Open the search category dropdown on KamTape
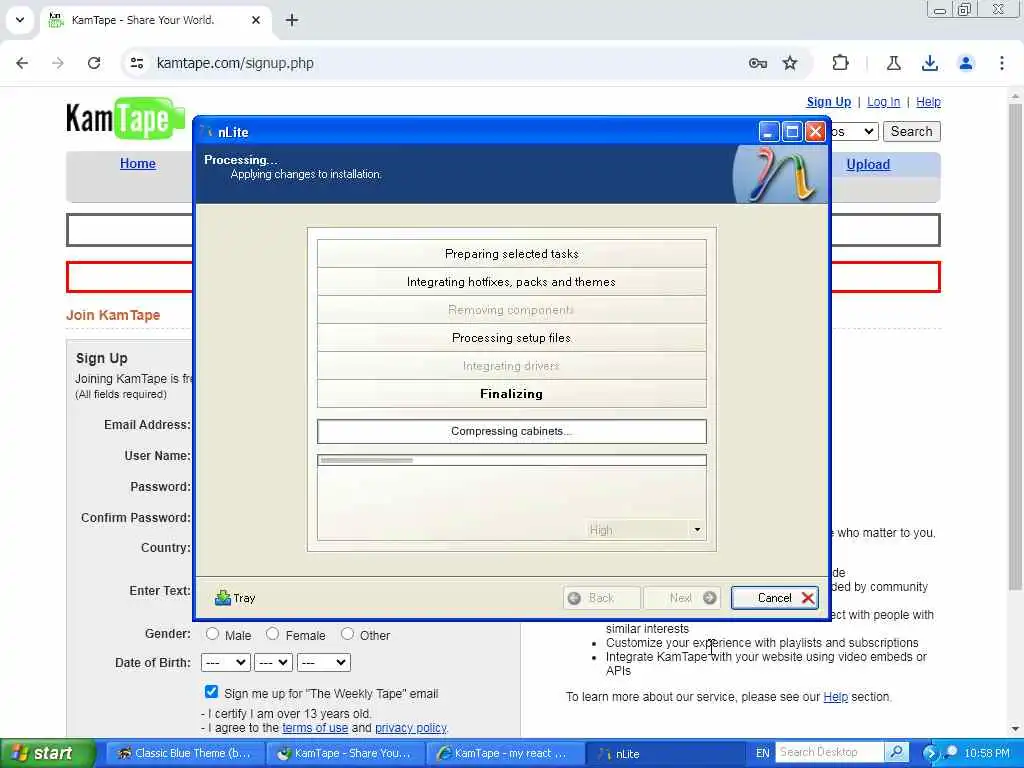The width and height of the screenshot is (1024, 768). pyautogui.click(x=854, y=131)
